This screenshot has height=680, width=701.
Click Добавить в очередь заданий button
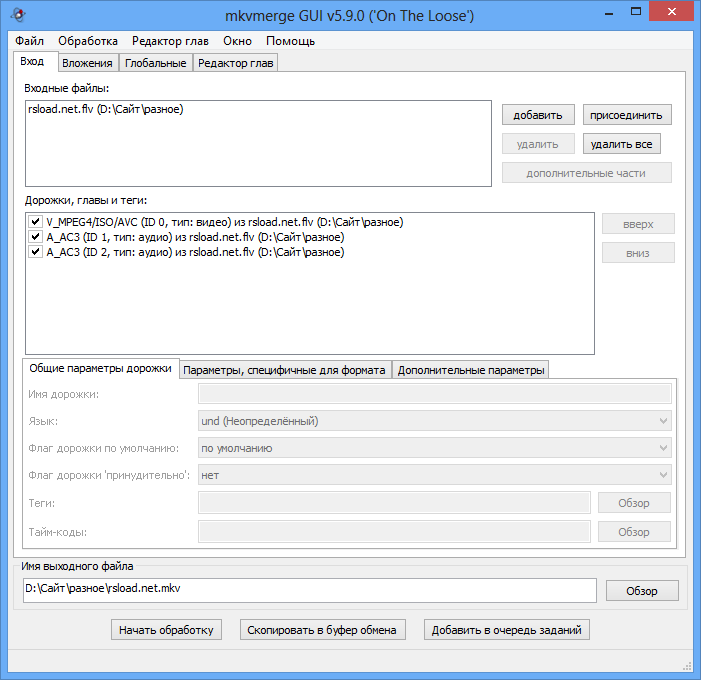(x=507, y=630)
